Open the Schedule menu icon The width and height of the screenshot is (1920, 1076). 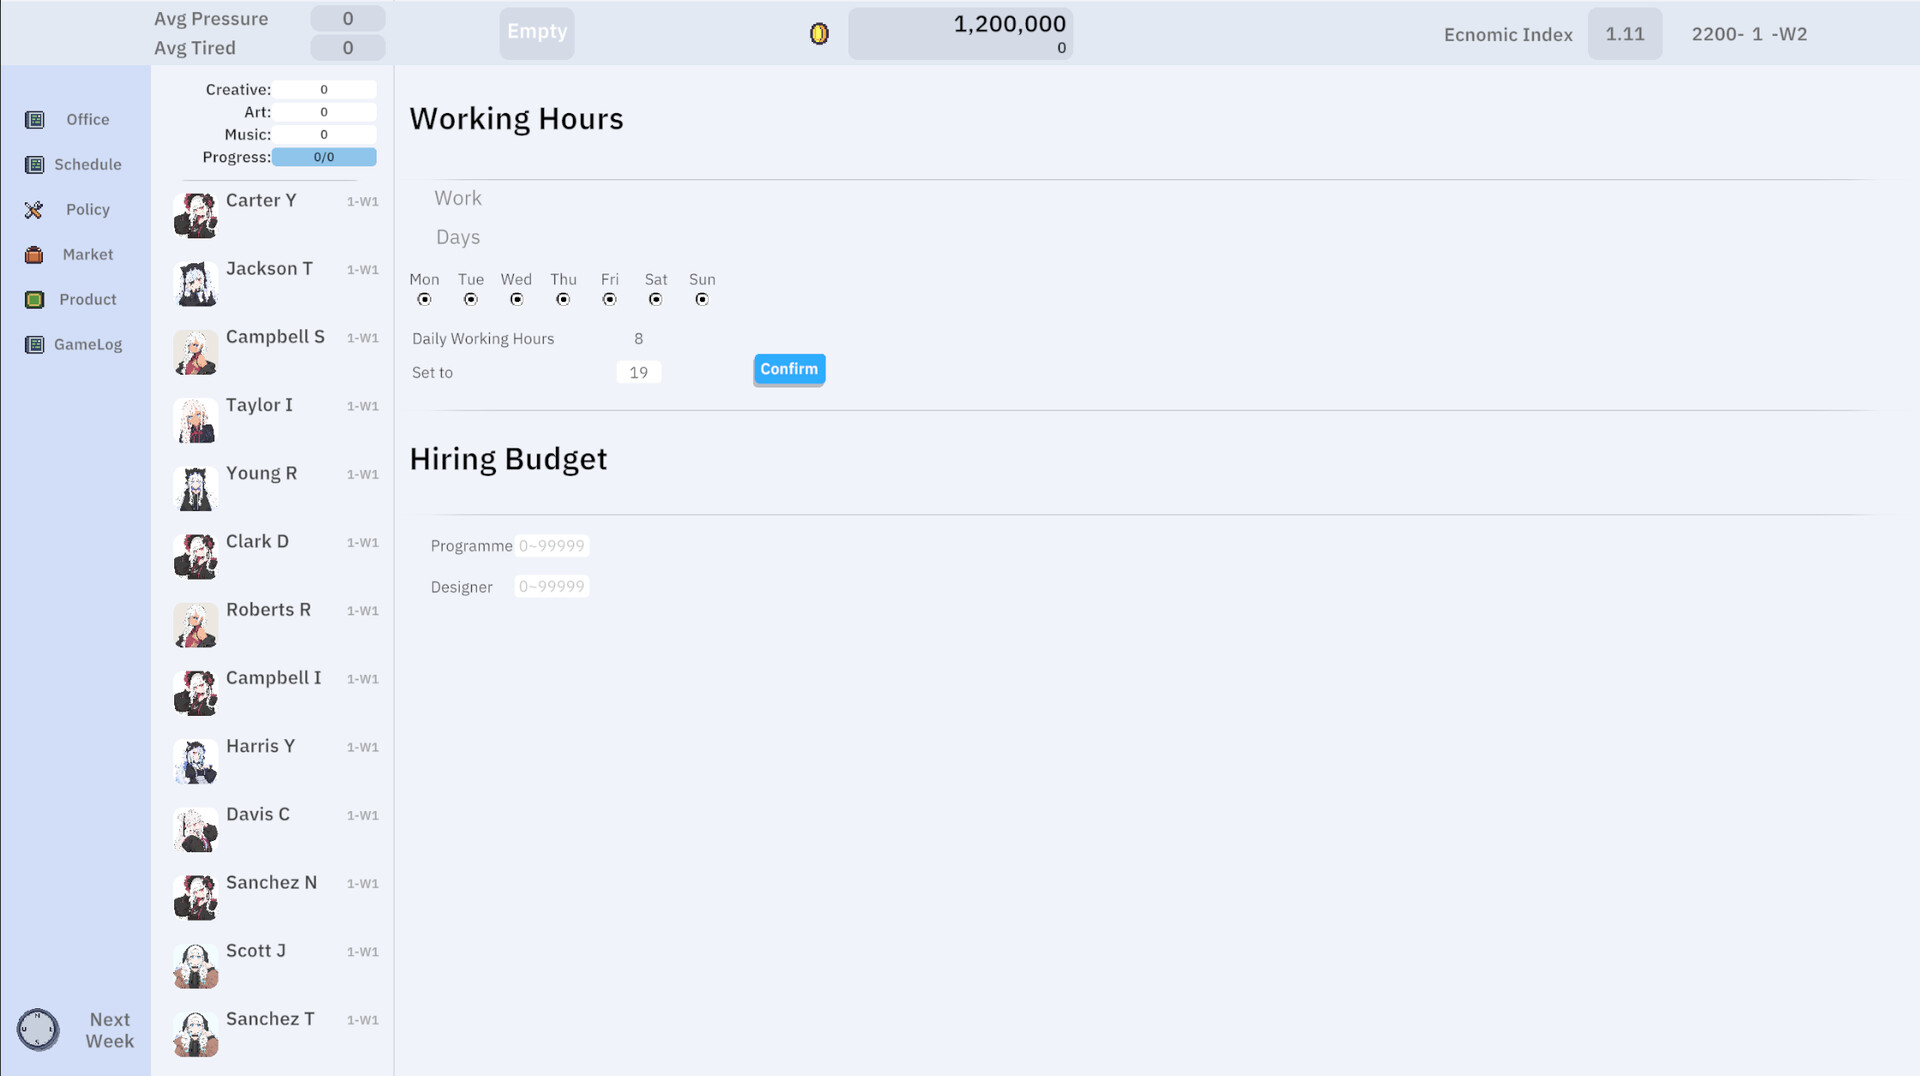point(34,165)
